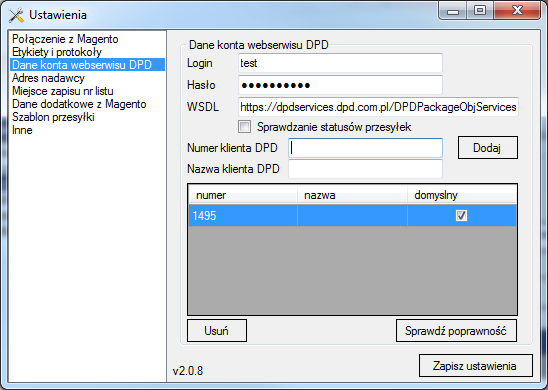This screenshot has height=390, width=548.
Task: Select the 1495 cell in the table
Action: (243, 215)
